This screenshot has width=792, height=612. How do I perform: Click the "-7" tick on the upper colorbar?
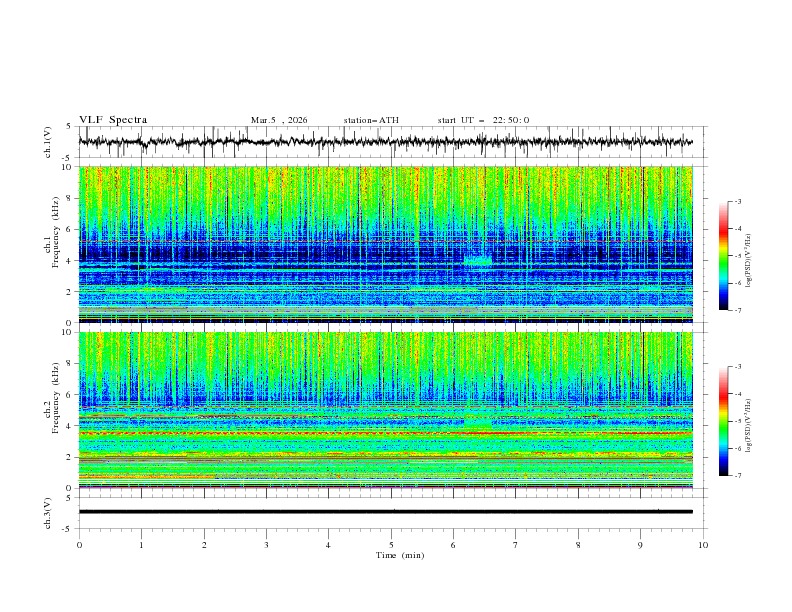click(x=737, y=310)
